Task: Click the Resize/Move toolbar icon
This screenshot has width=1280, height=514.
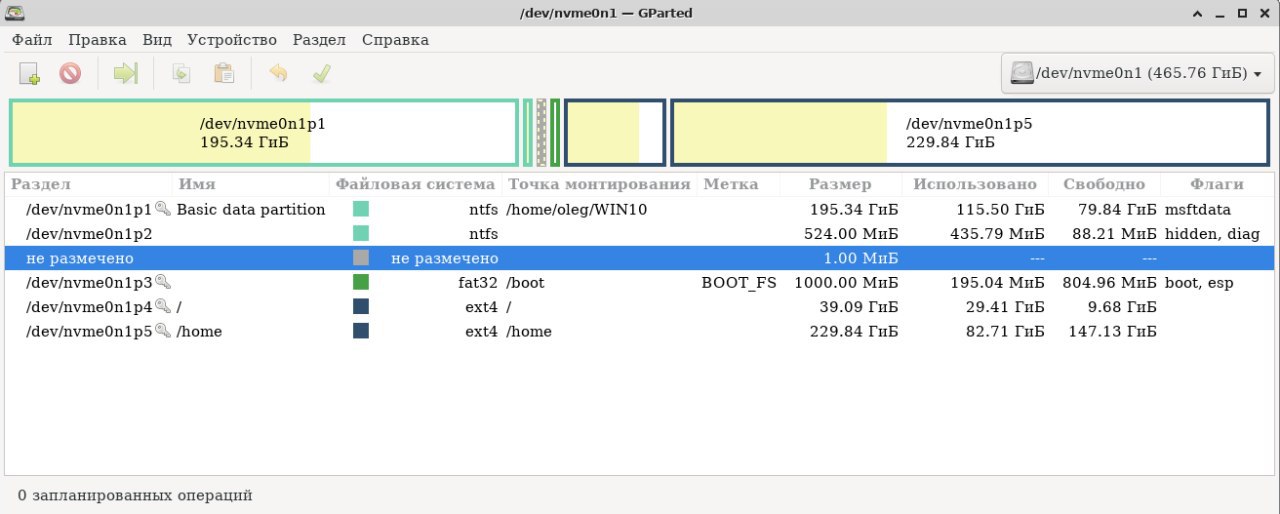Action: pos(125,73)
